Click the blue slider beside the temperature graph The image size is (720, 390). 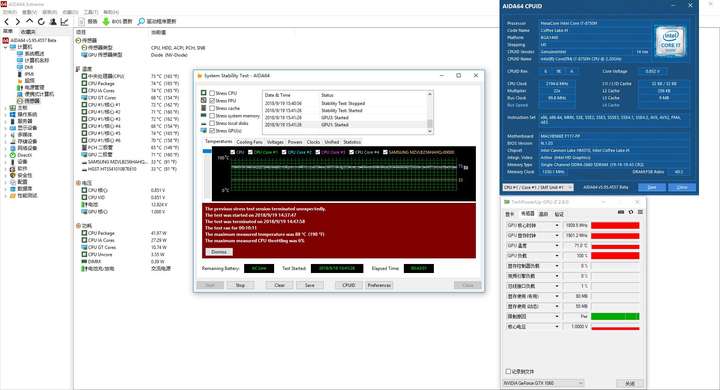[207, 152]
